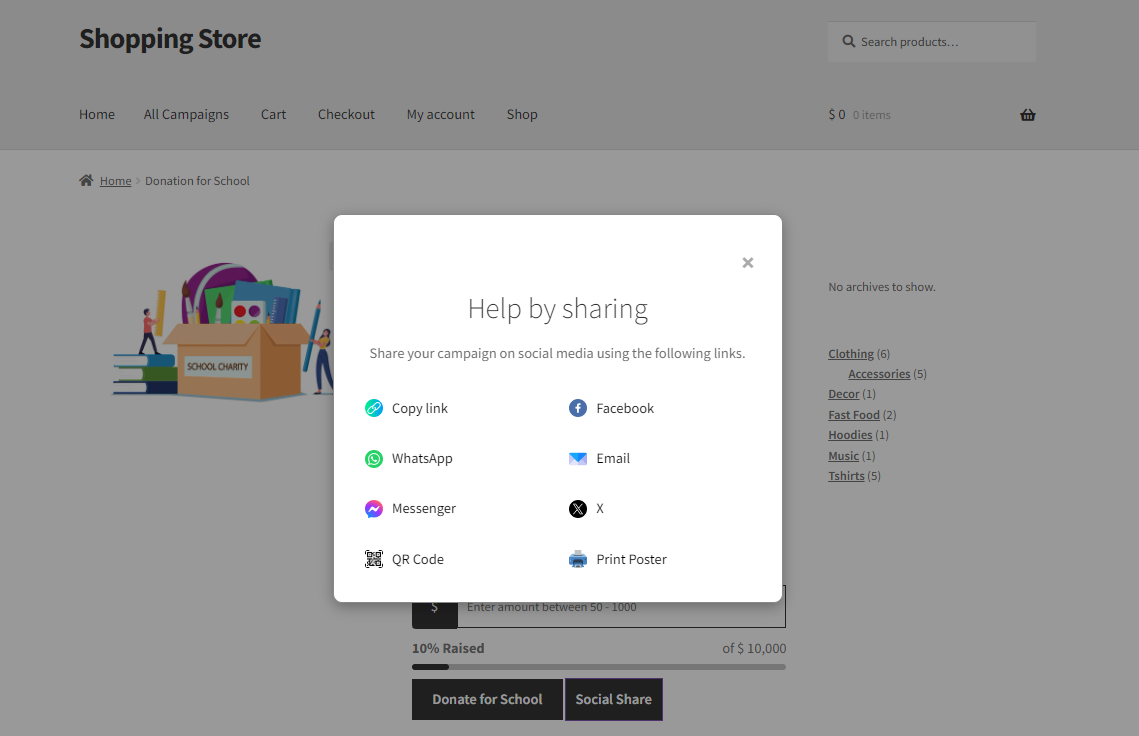Share via WhatsApp text label
The height and width of the screenshot is (736, 1139).
coord(422,458)
